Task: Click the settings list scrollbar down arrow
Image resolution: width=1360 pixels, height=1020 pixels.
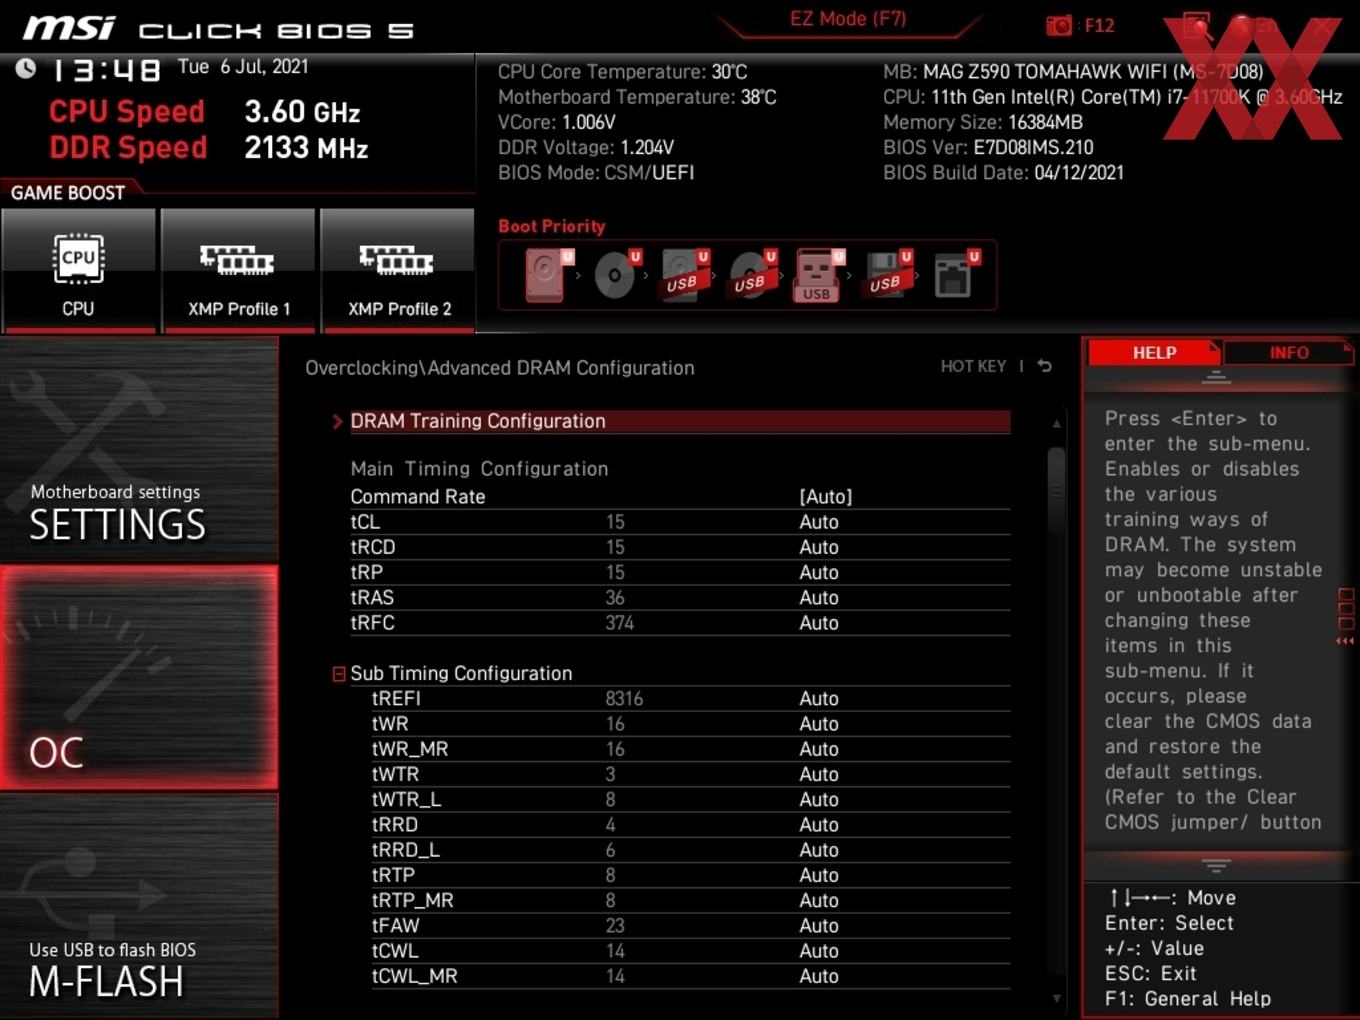Action: tap(1056, 998)
